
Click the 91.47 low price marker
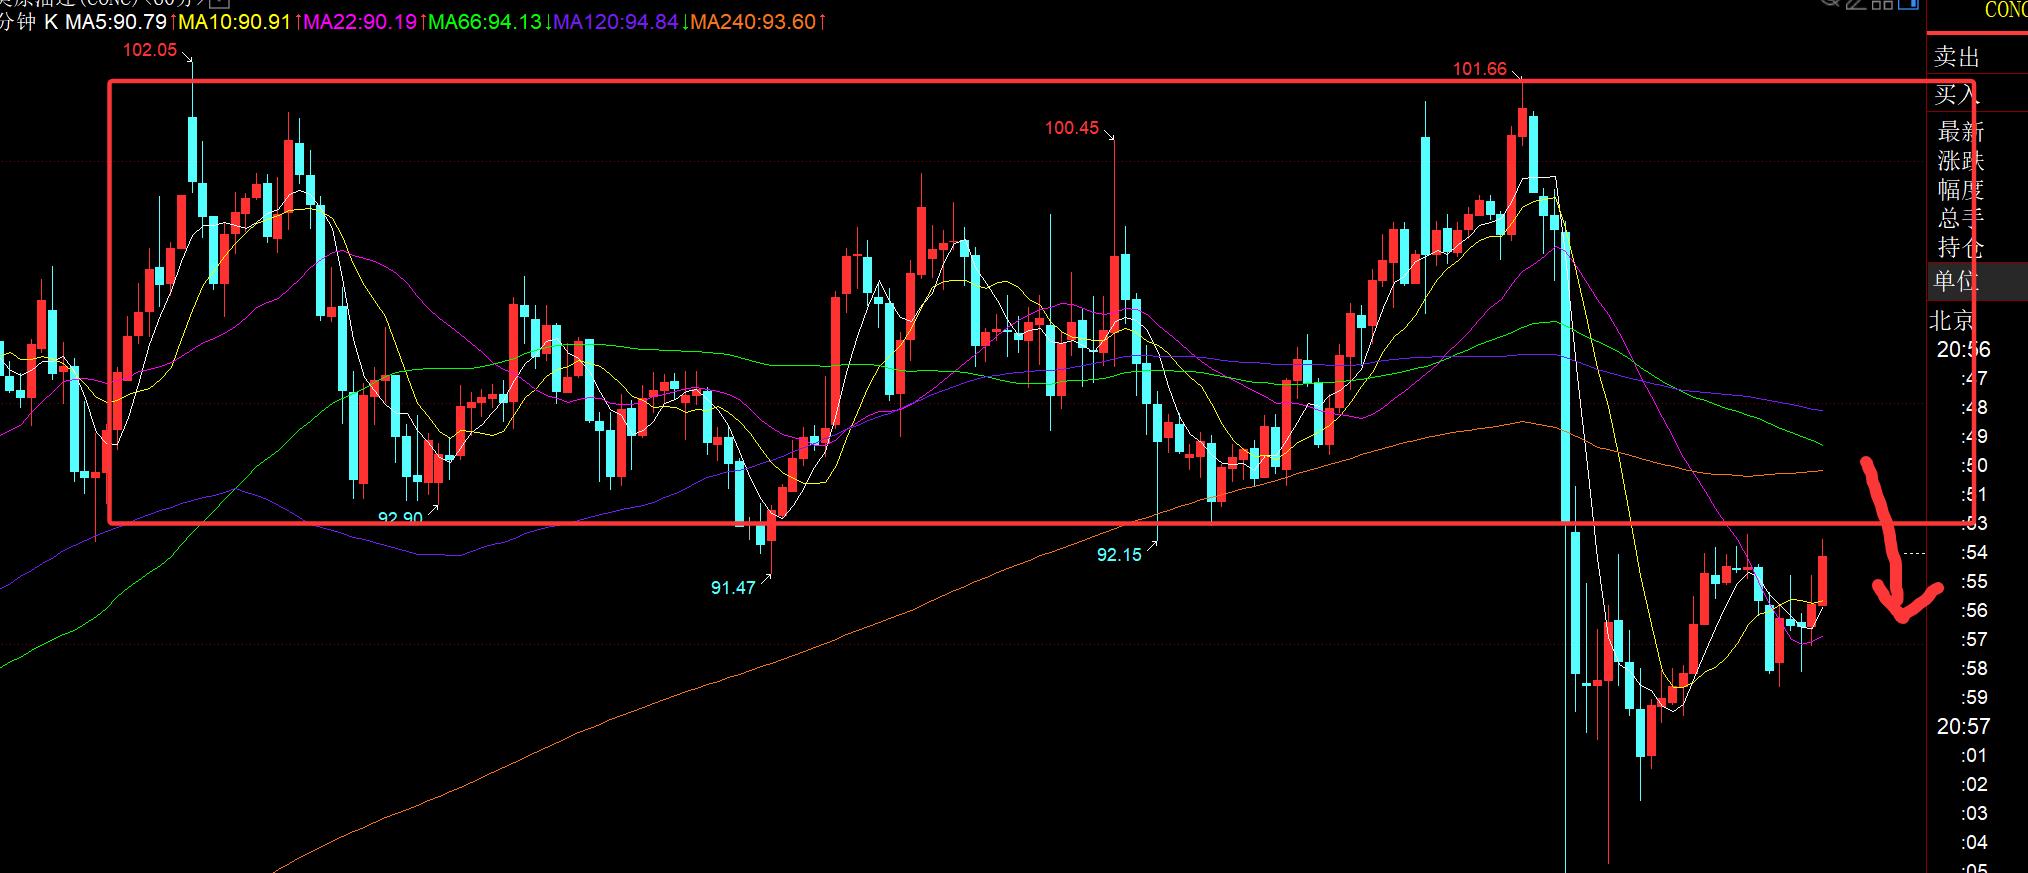732,588
